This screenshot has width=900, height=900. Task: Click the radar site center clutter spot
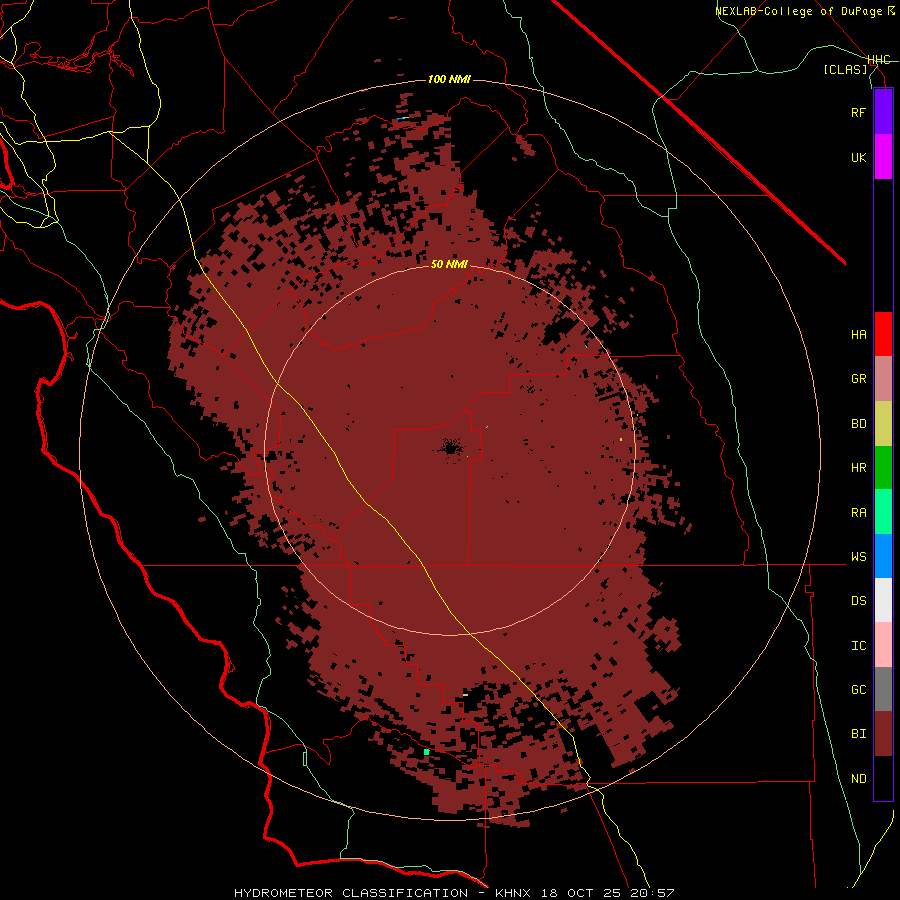[x=451, y=447]
